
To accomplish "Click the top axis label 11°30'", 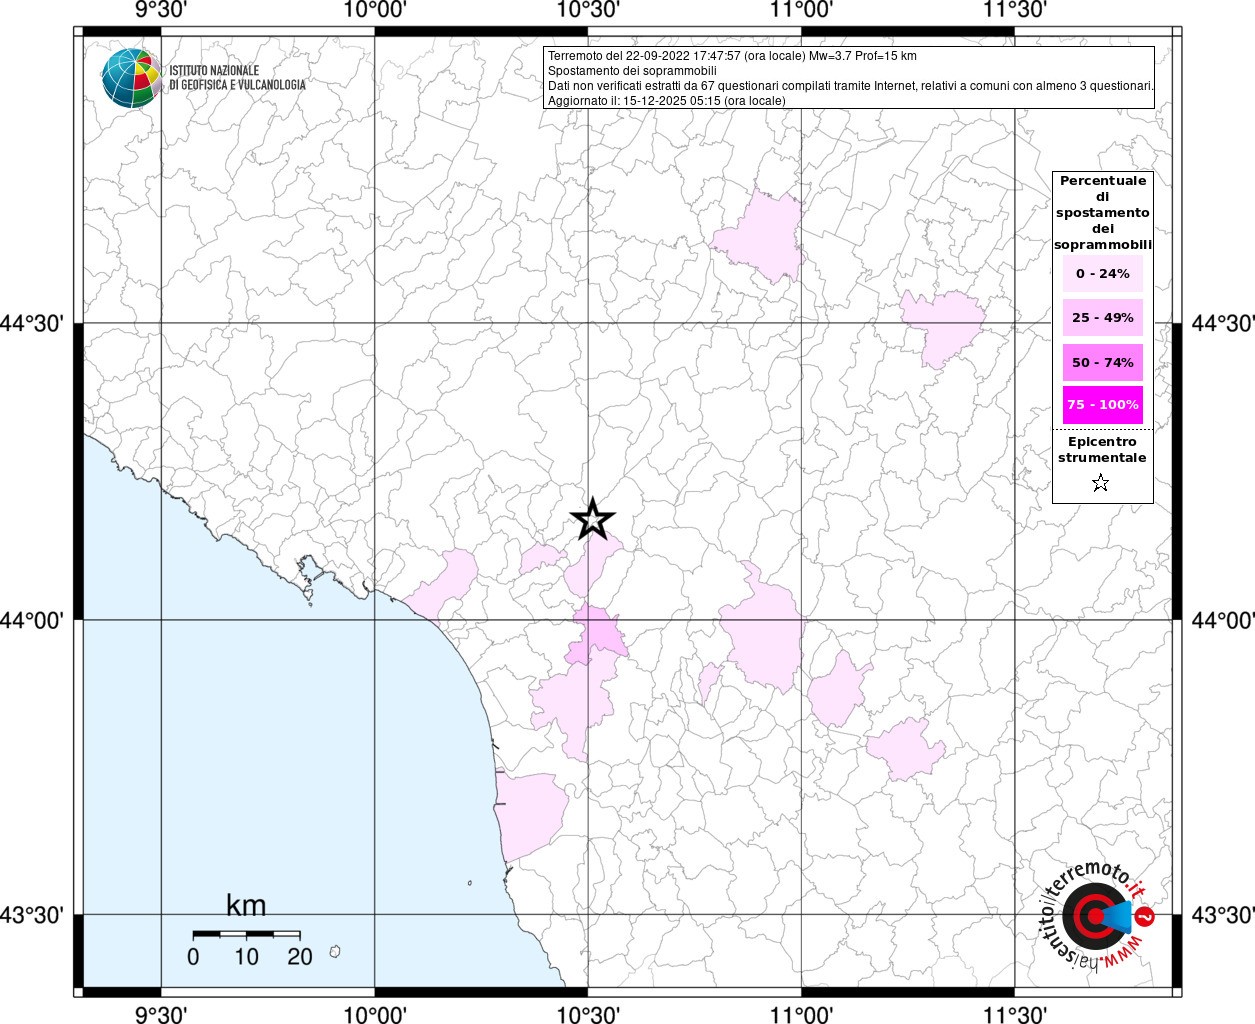I will (1015, 10).
